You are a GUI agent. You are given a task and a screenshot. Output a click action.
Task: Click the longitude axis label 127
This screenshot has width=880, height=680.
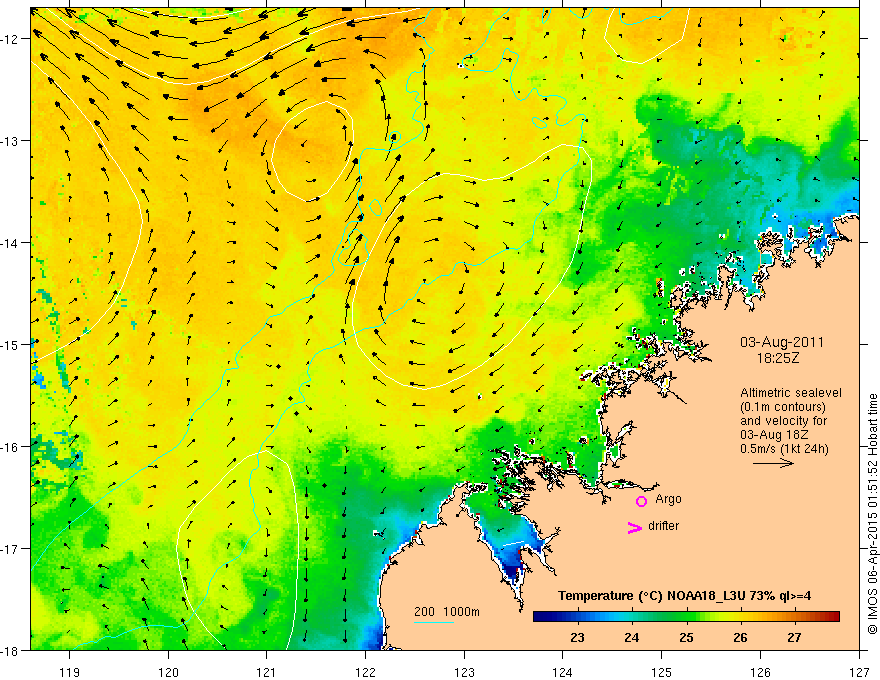tap(859, 672)
